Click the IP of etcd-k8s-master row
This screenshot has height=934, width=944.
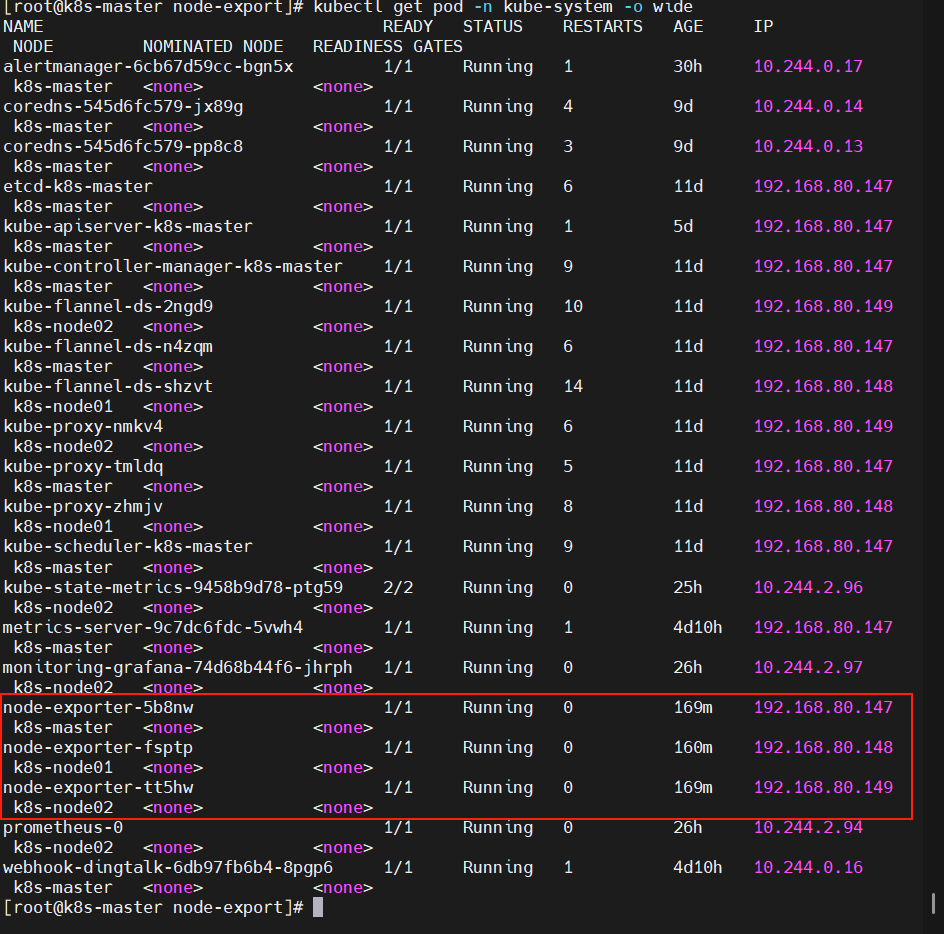823,187
